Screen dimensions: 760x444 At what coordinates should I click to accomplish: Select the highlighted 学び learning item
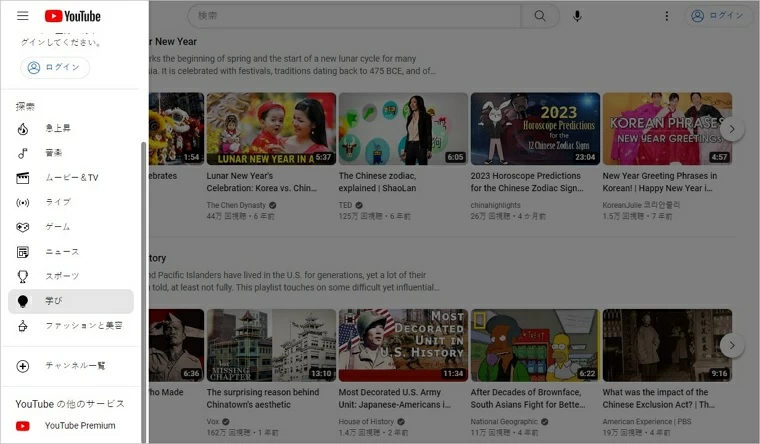click(71, 301)
